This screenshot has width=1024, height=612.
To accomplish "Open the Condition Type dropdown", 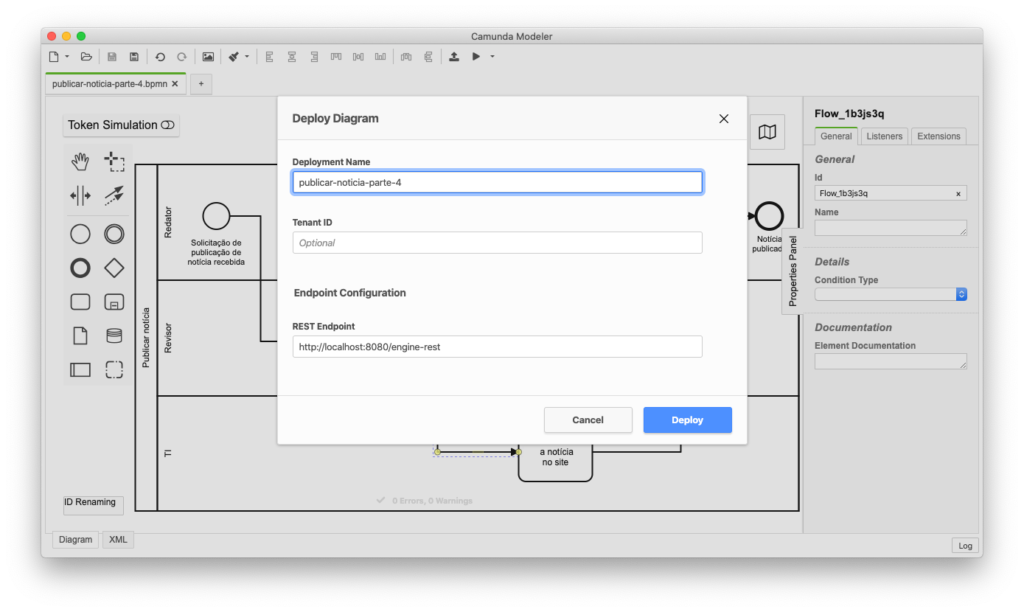I will pyautogui.click(x=891, y=295).
